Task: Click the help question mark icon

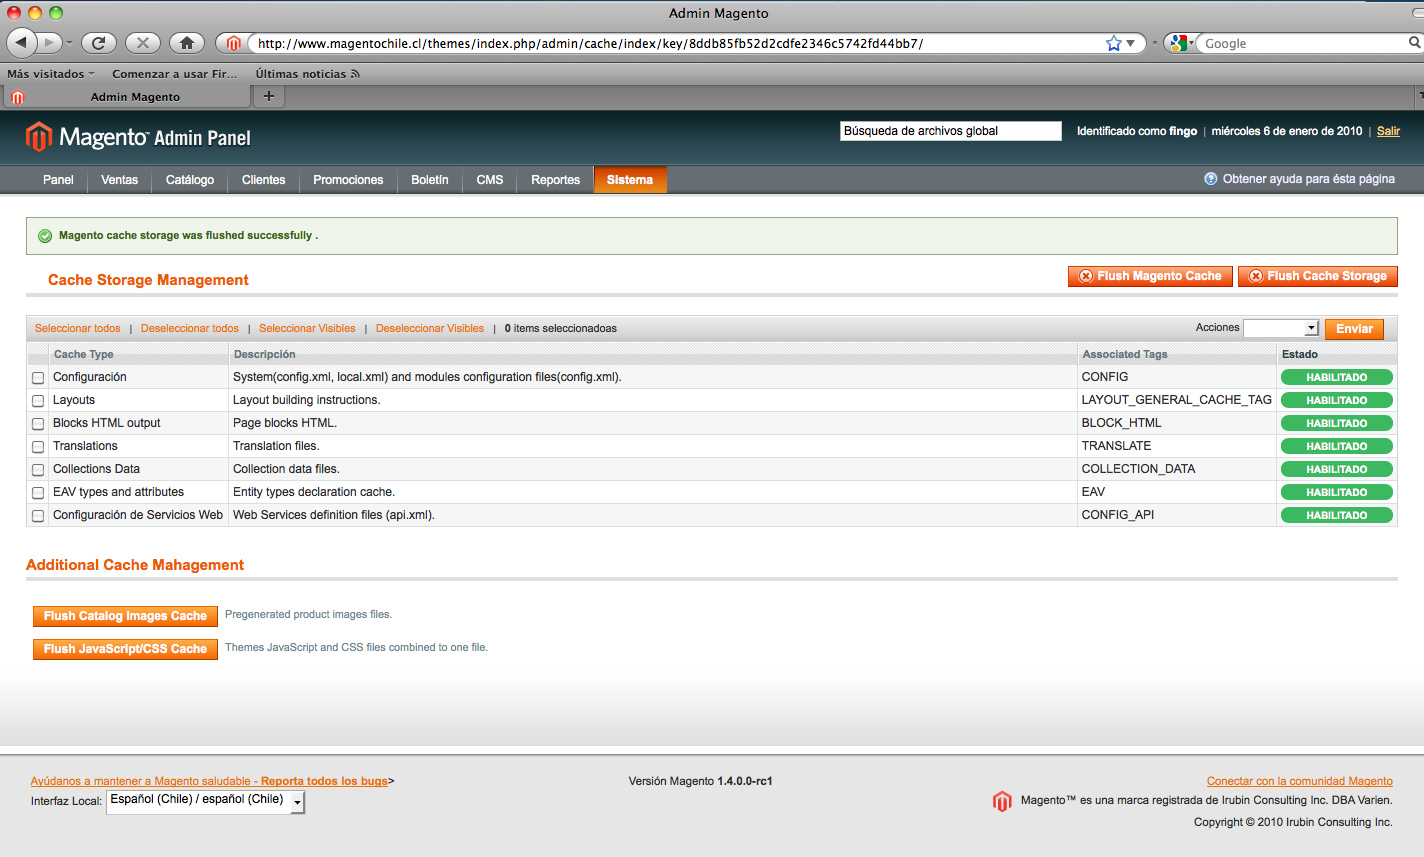Action: pos(1211,179)
